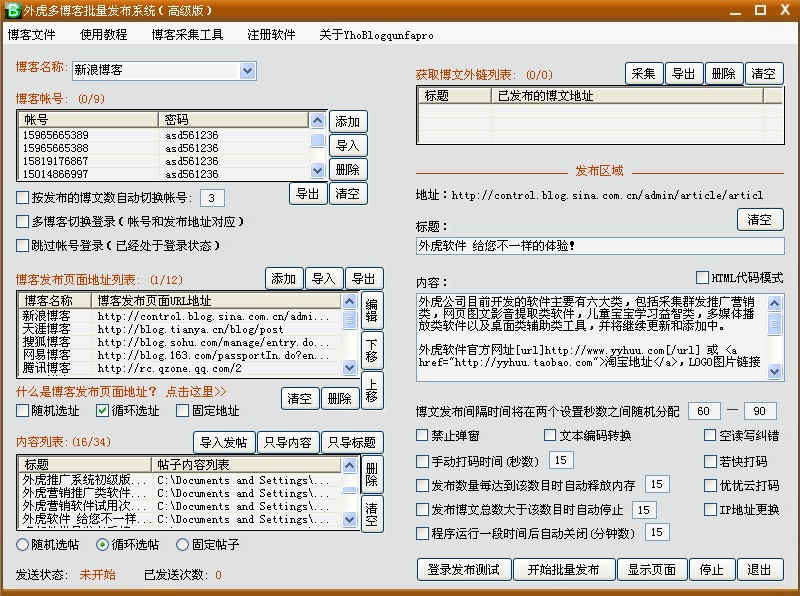The width and height of the screenshot is (800, 596).
Task: Expand the 博客名称 dropdown list
Action: [x=247, y=71]
